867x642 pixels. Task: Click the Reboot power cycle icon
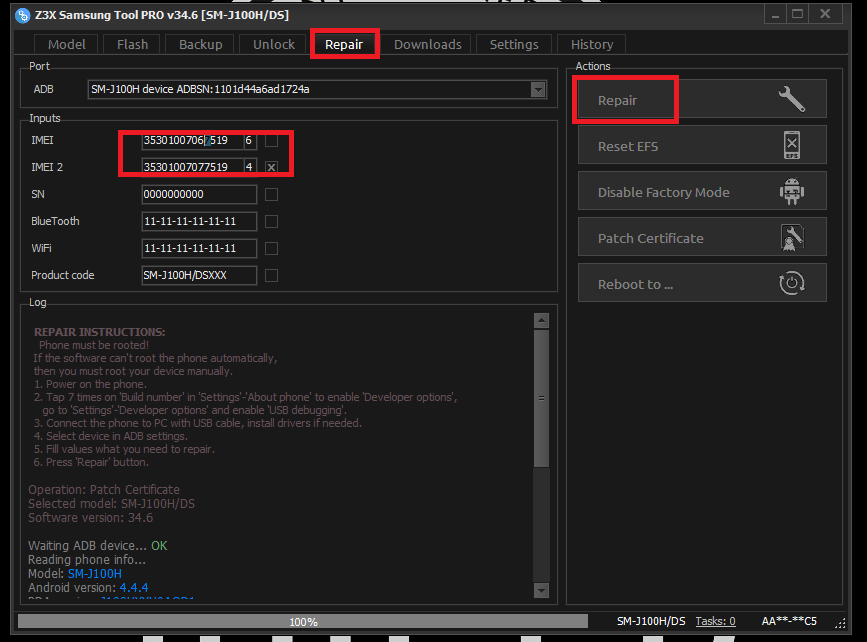point(792,283)
